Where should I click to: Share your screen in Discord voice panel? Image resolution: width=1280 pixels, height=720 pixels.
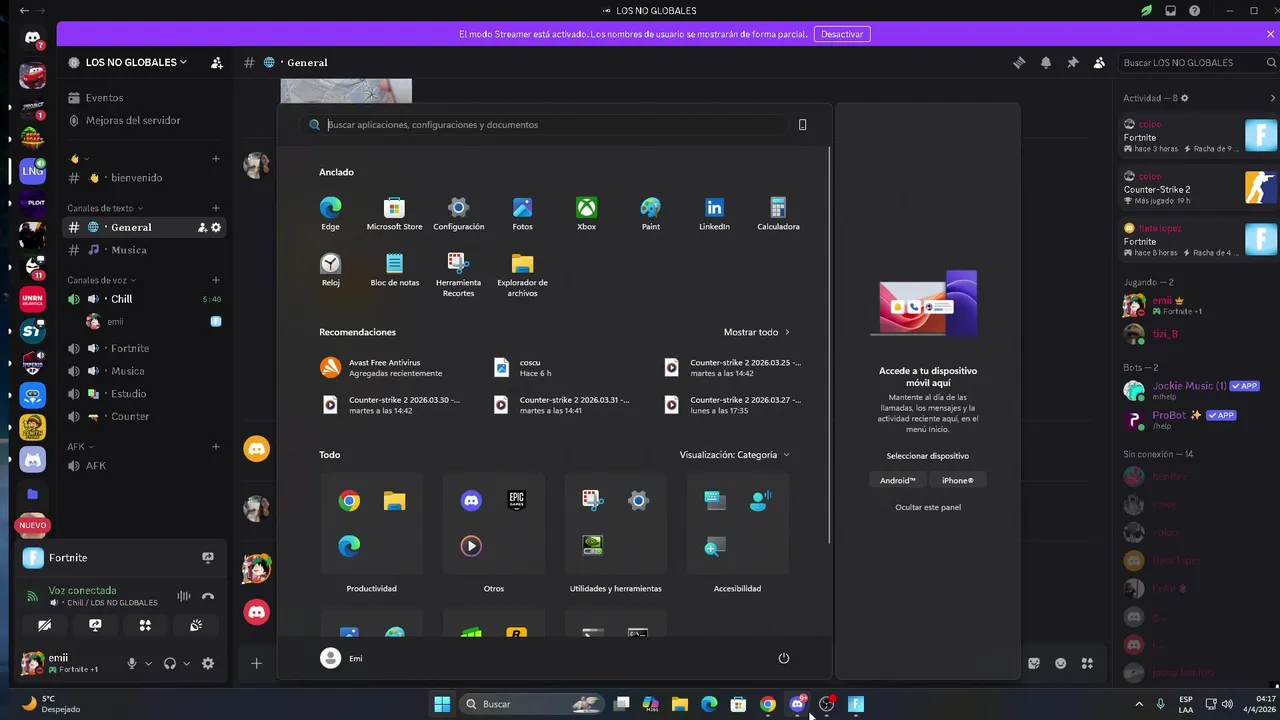95,625
